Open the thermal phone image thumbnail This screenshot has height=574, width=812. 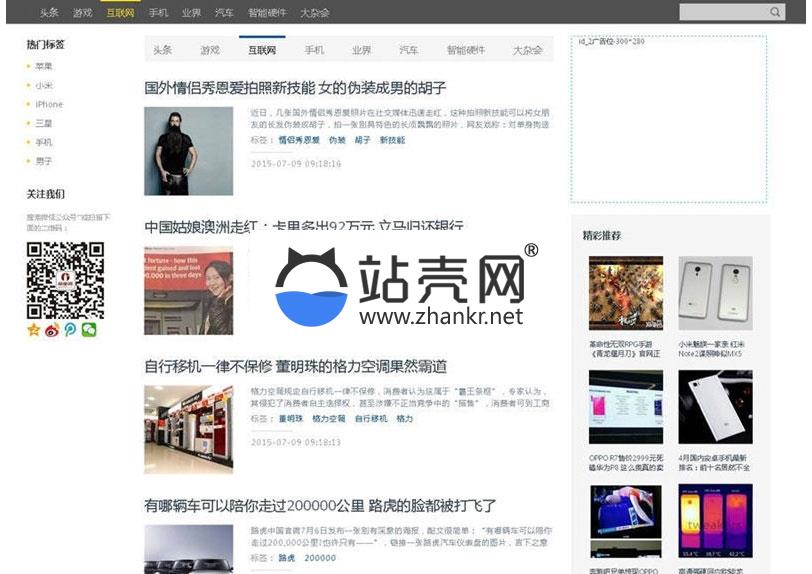(715, 521)
